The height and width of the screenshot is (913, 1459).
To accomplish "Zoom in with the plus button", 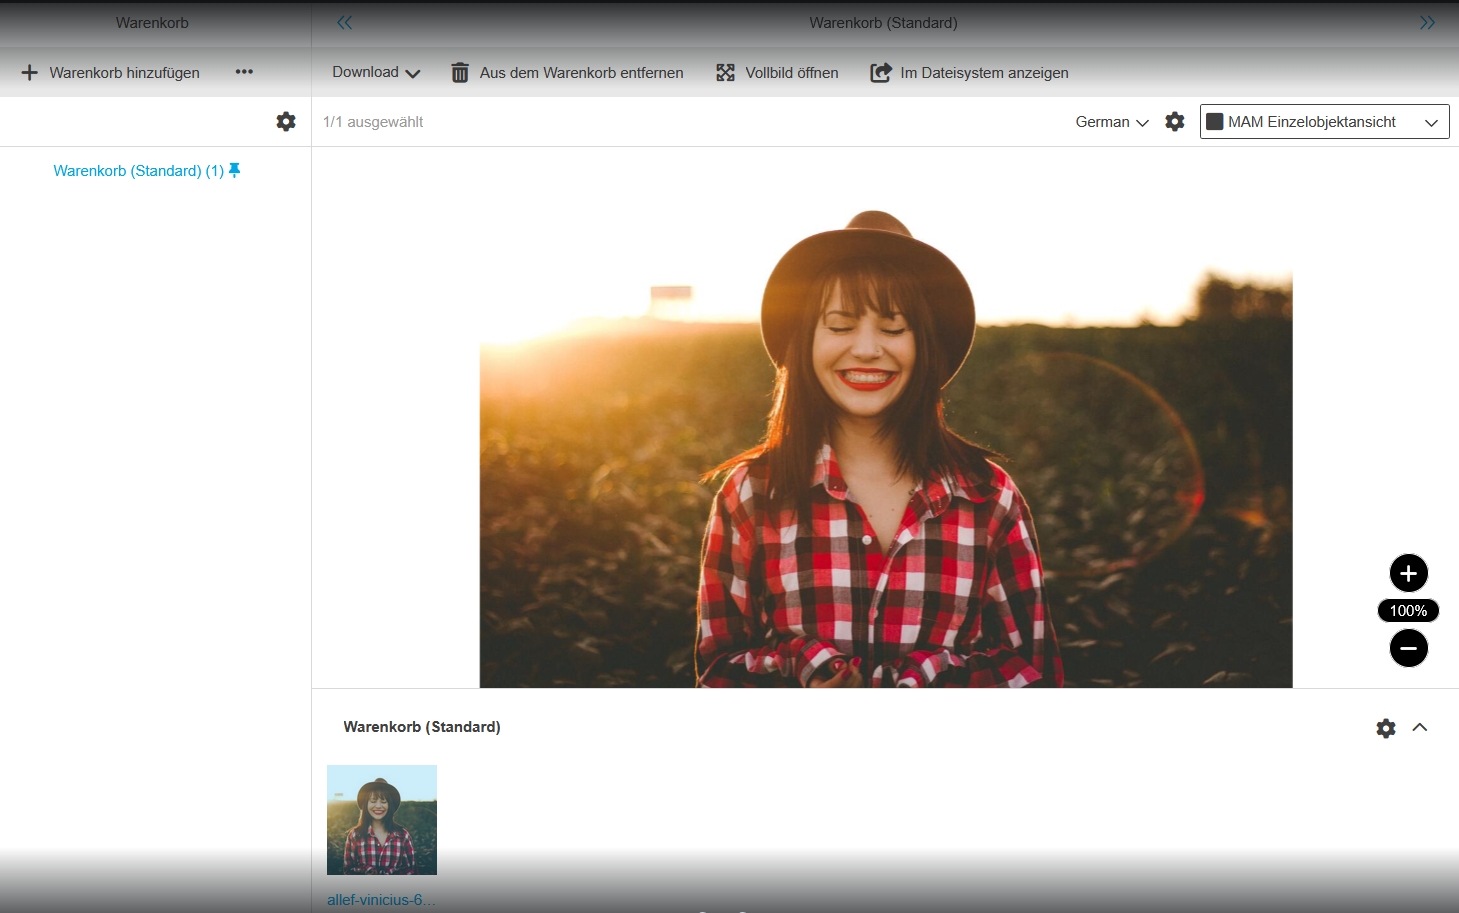I will click(x=1408, y=574).
